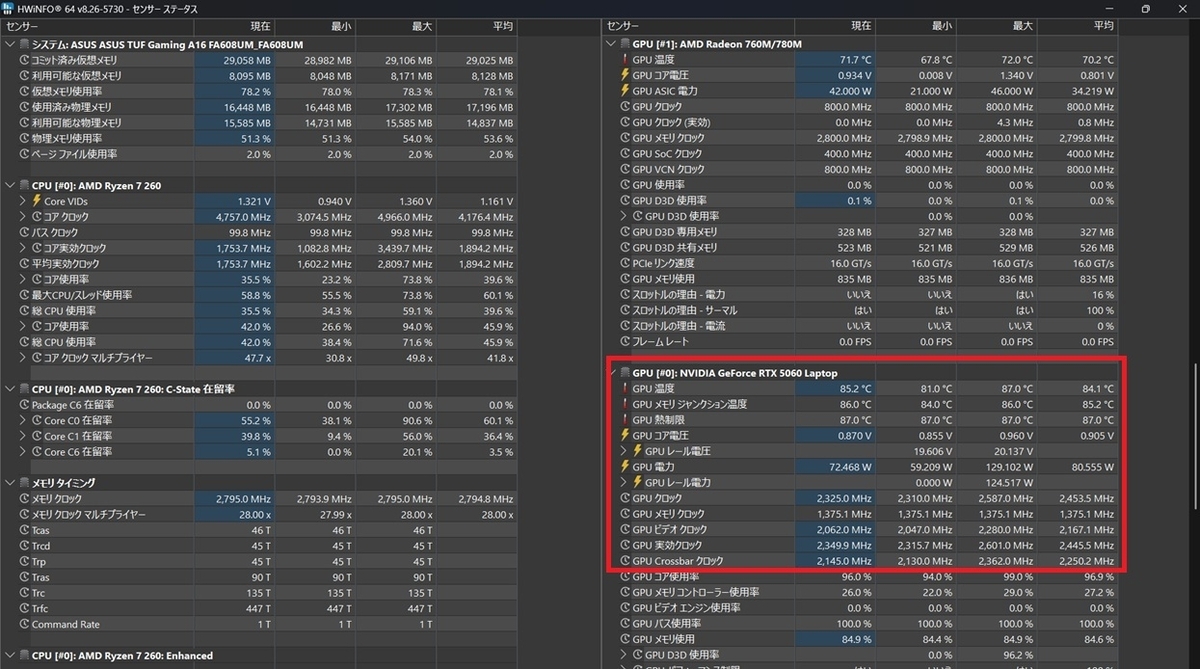The image size is (1200, 669).
Task: Expand the Radeon GPU D3D 使用率 child row
Action: pos(624,216)
